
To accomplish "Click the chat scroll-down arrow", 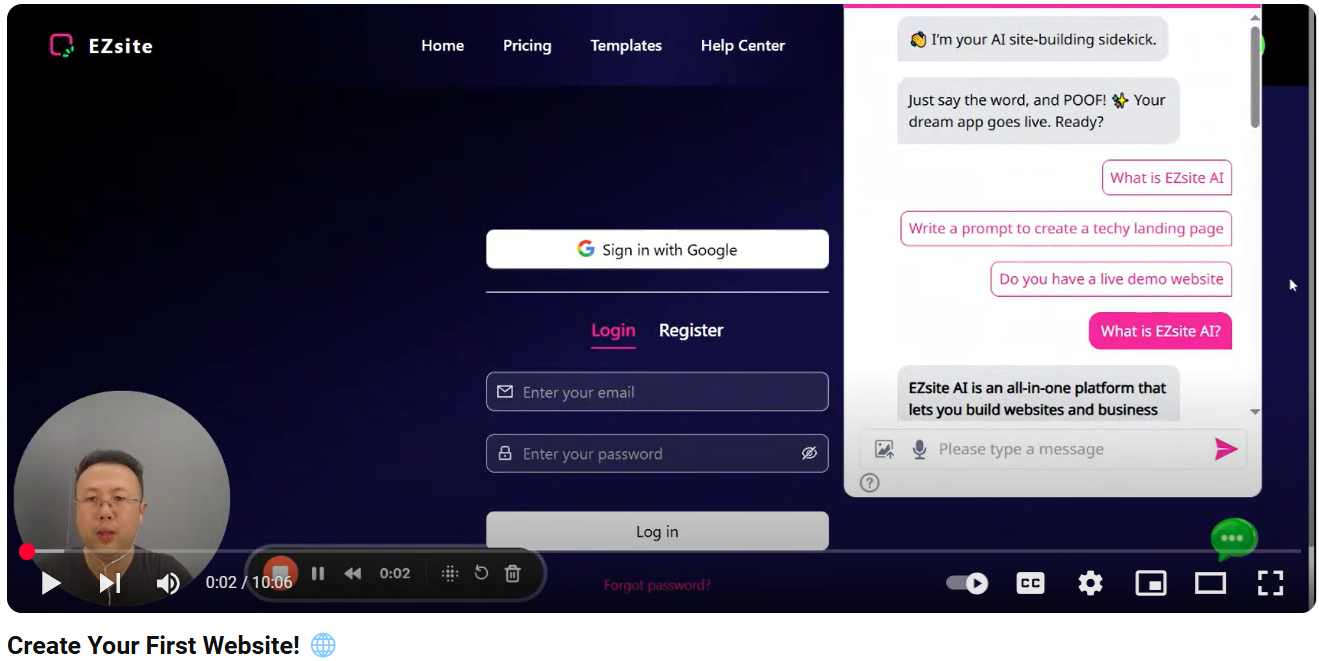I will 1255,411.
